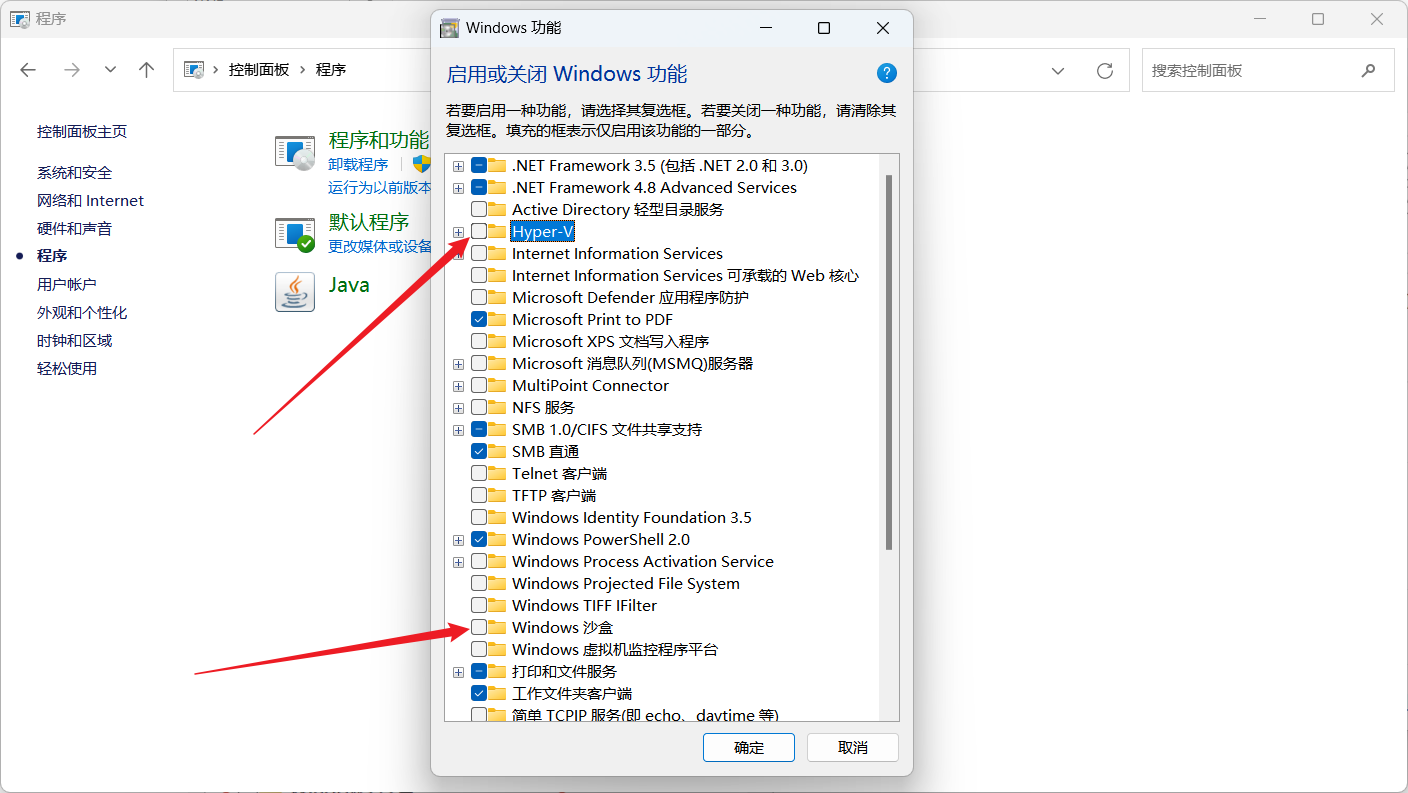1408x793 pixels.
Task: Tick the Telnet 客户端 checkbox
Action: coord(479,473)
